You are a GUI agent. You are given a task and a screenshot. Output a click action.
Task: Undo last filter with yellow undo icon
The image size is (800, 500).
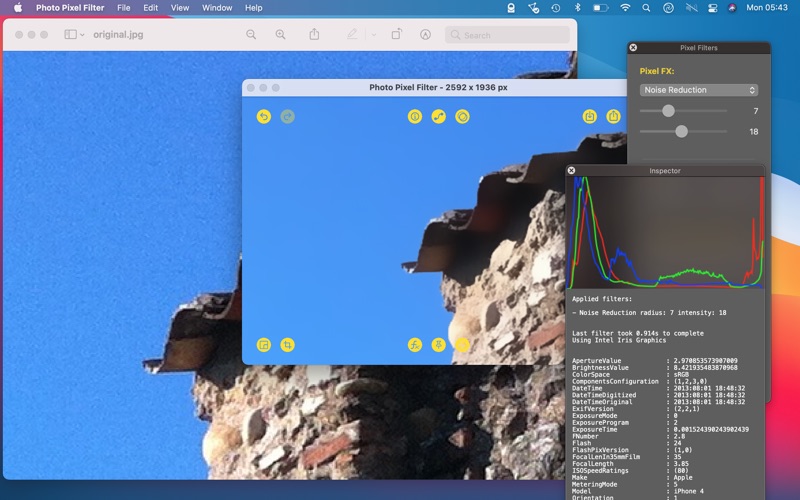click(264, 117)
